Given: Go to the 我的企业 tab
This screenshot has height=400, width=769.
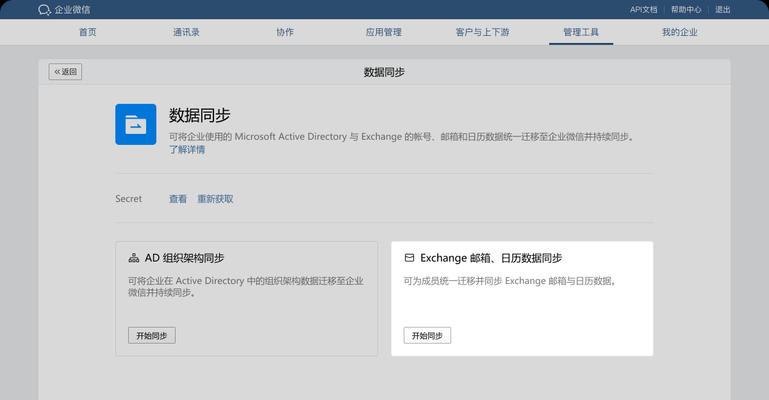Looking at the screenshot, I should point(680,32).
